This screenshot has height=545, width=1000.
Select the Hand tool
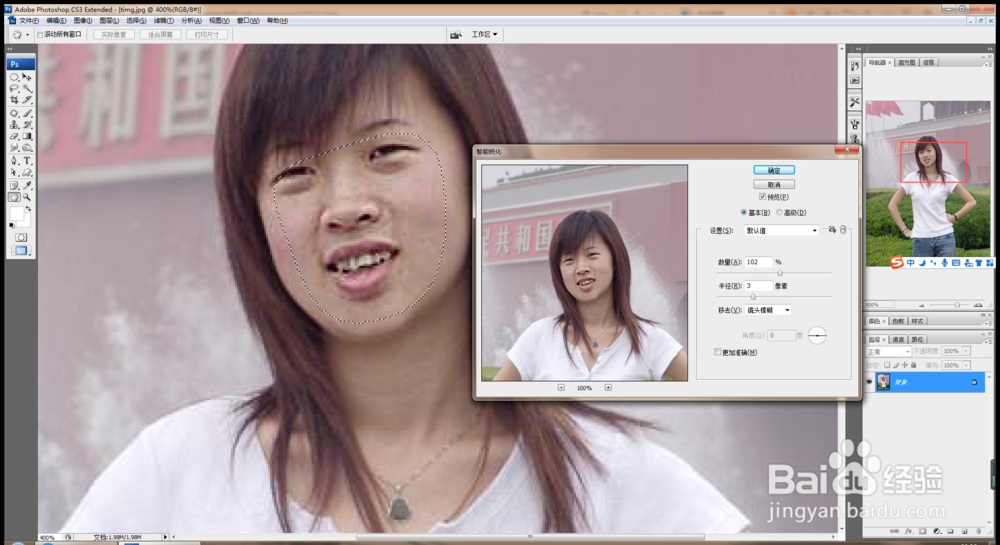click(x=14, y=197)
